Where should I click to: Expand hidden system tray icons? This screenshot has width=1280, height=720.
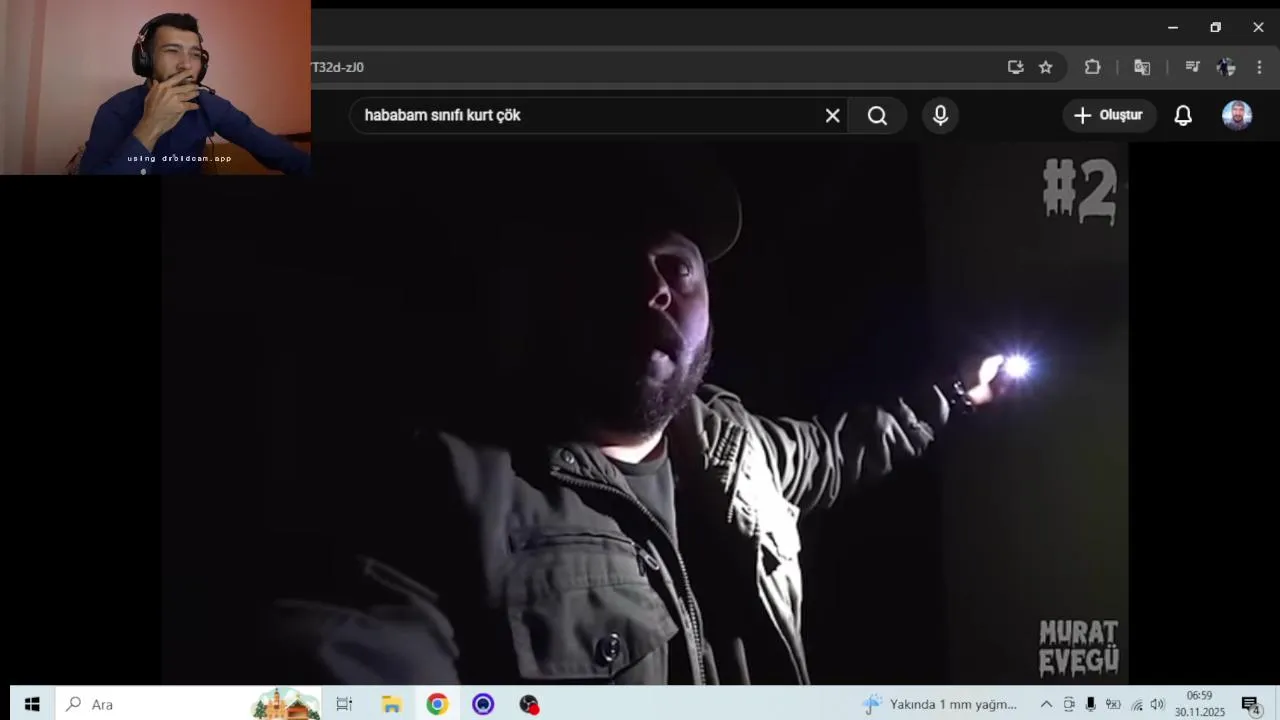click(x=1046, y=704)
